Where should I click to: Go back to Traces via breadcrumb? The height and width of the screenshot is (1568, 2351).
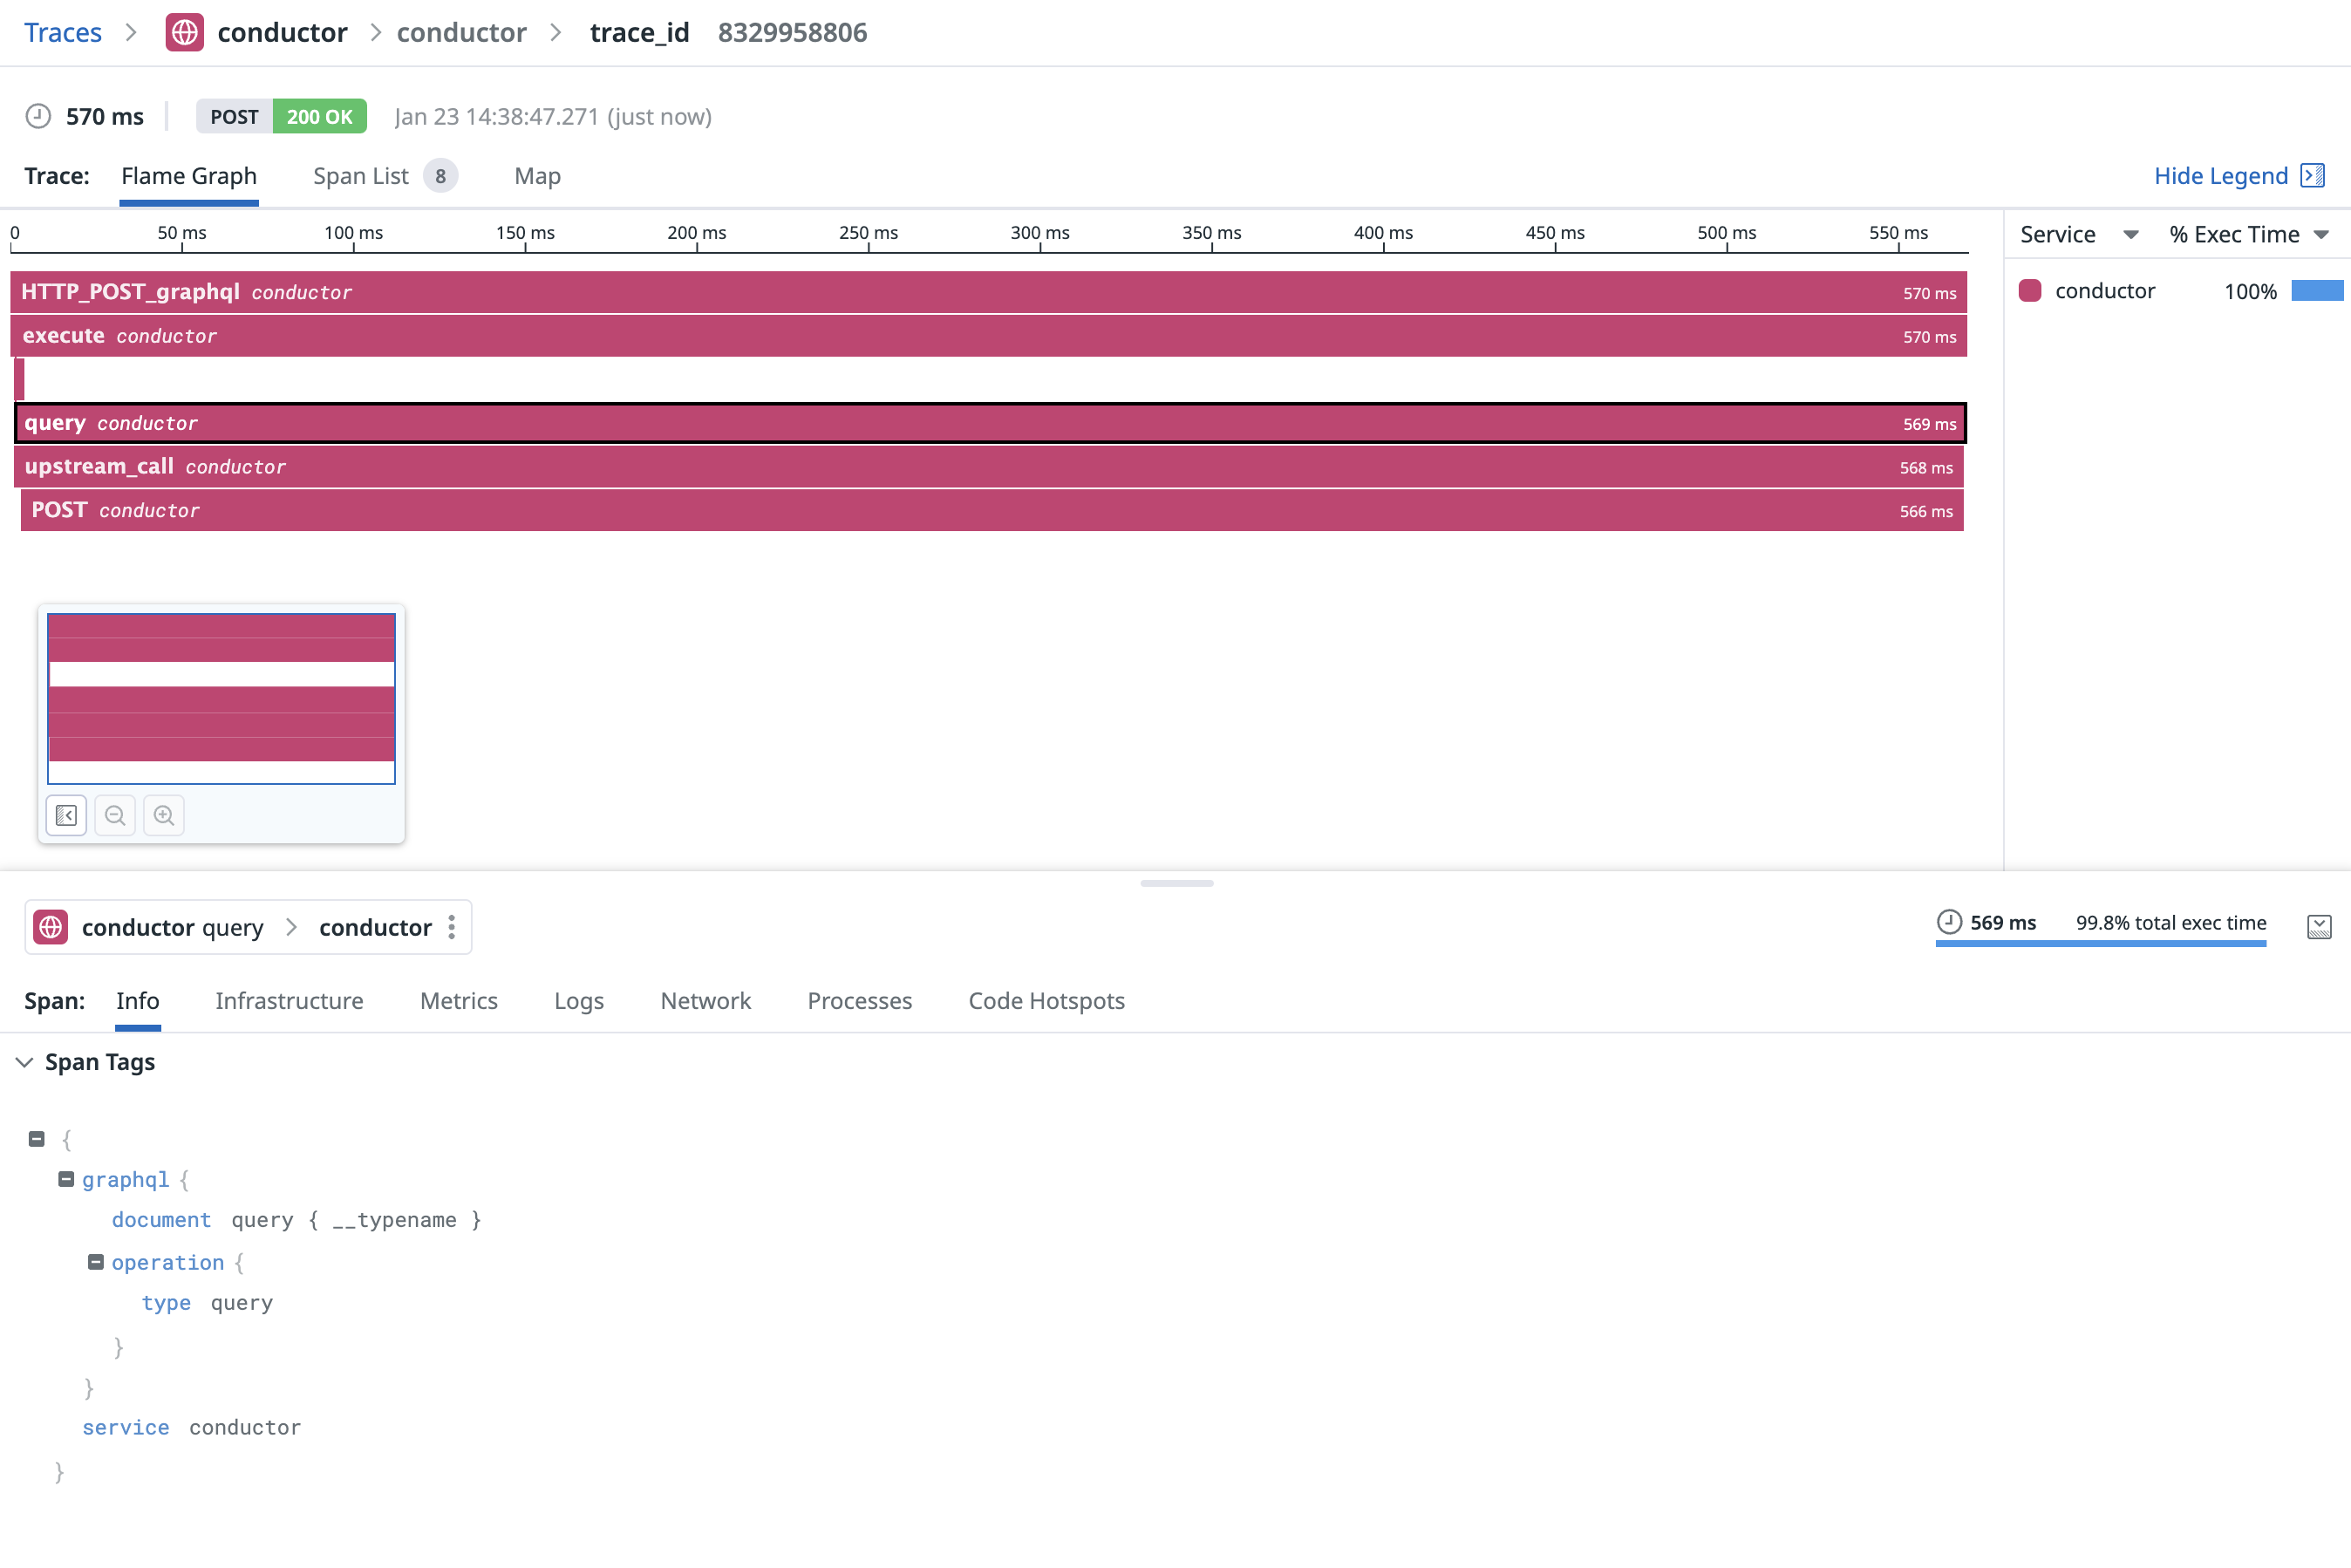pos(63,32)
